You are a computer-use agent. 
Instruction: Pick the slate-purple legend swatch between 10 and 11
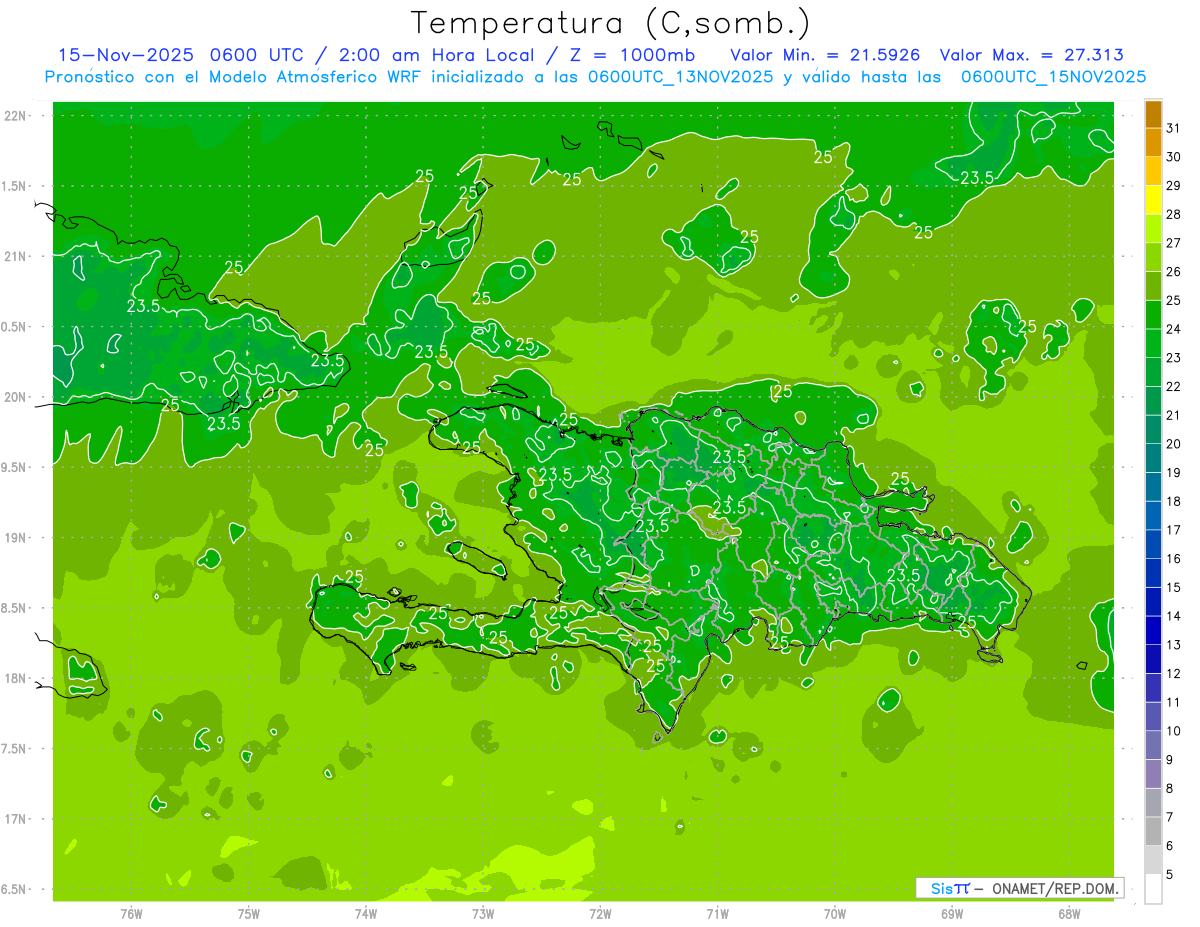coord(1153,716)
